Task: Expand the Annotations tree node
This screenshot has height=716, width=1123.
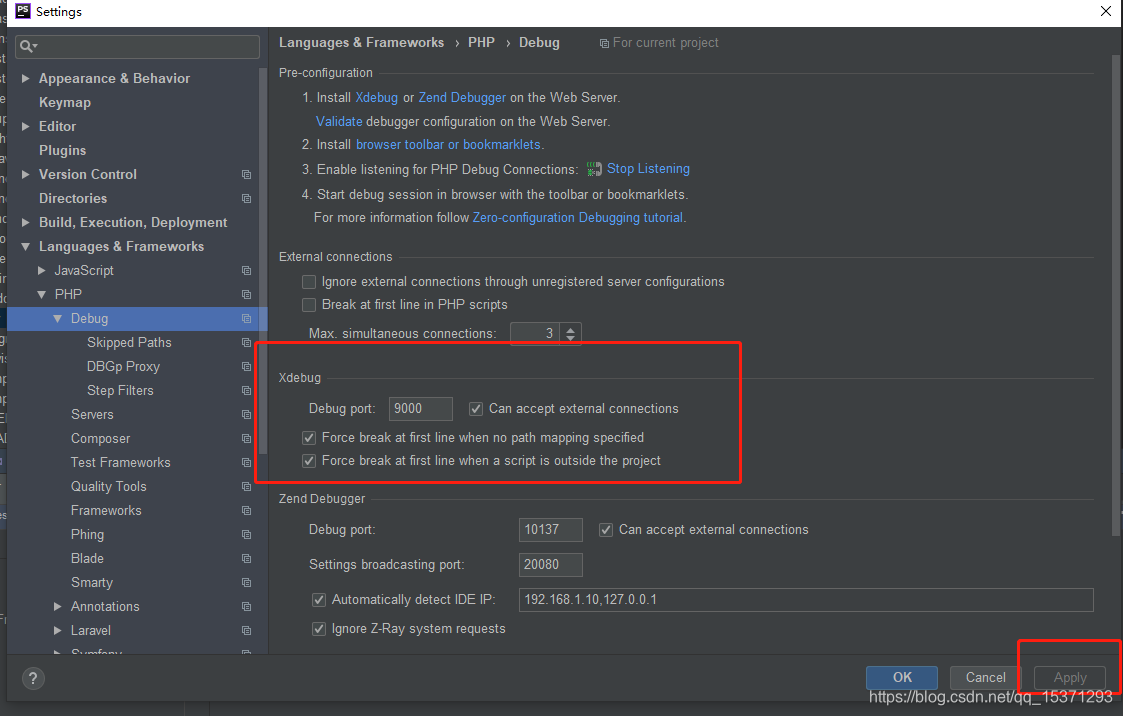Action: click(x=57, y=606)
